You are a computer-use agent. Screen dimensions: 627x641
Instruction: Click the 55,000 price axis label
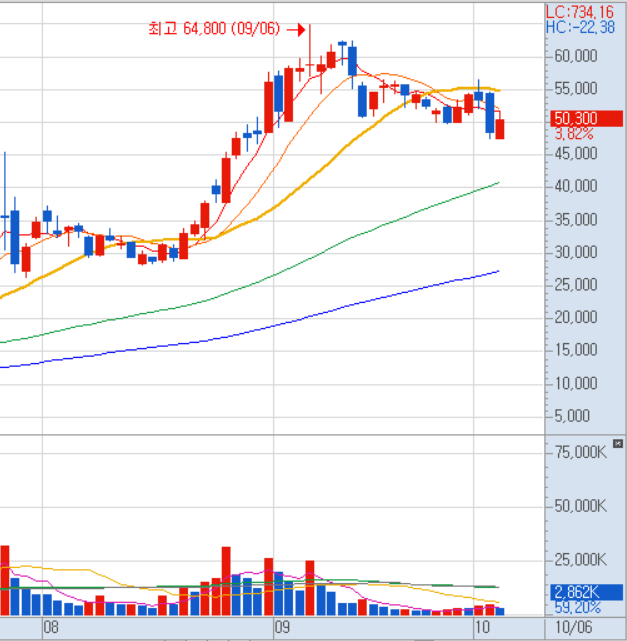tap(575, 89)
